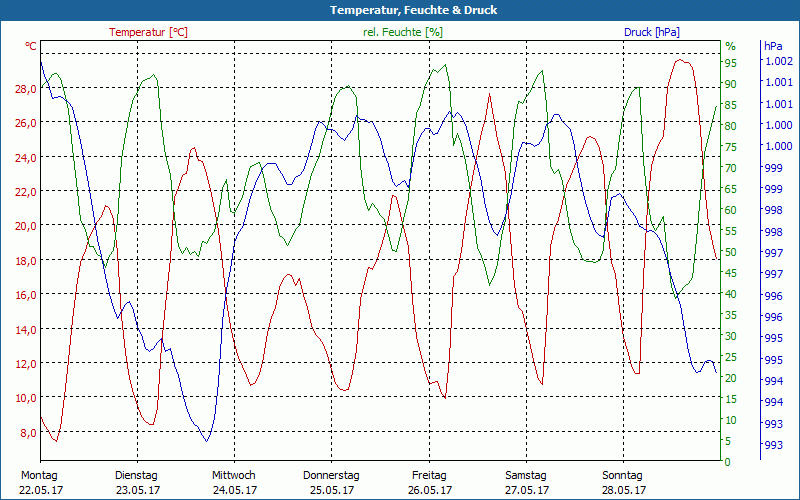Click the blue hPa unit label
Viewport: 800px width, 500px height.
point(773,46)
